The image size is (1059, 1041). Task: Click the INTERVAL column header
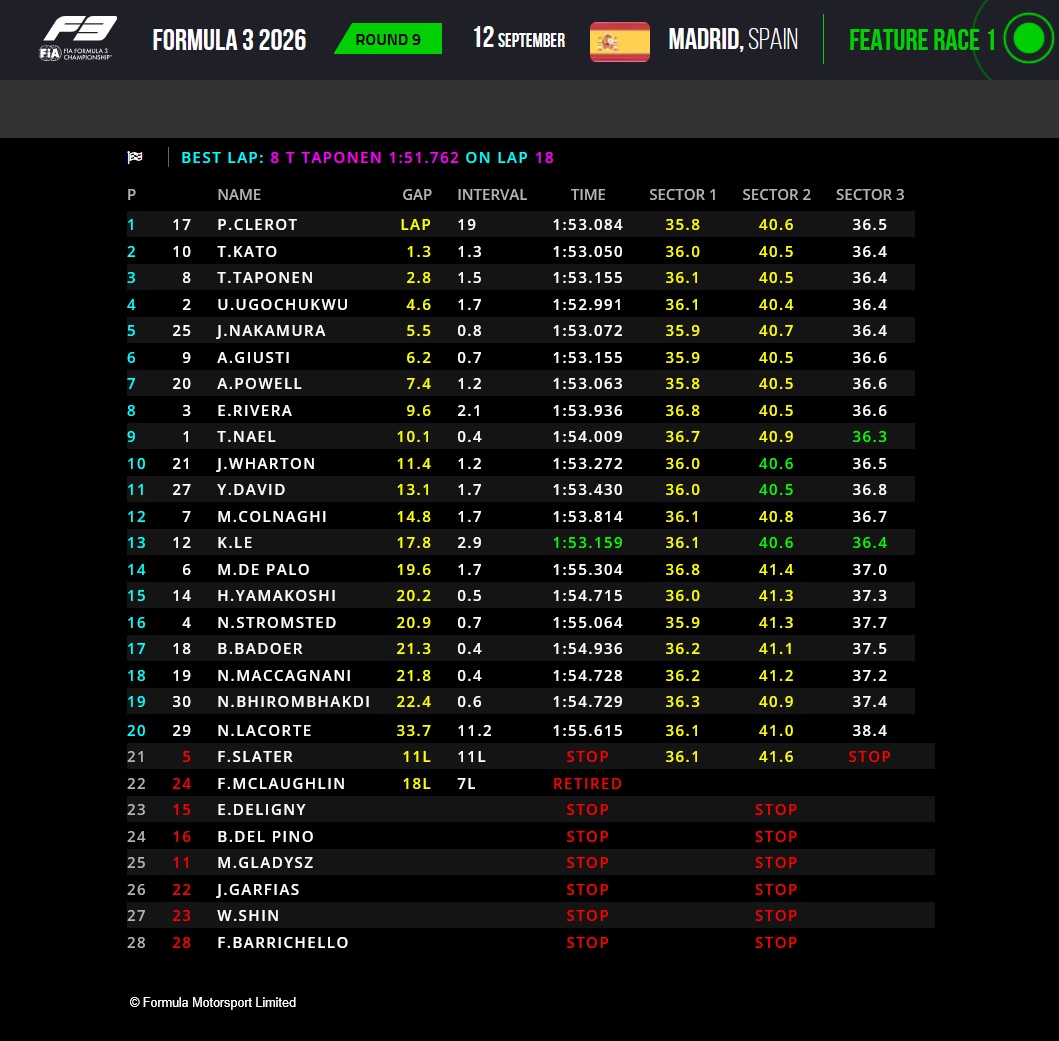click(x=492, y=195)
